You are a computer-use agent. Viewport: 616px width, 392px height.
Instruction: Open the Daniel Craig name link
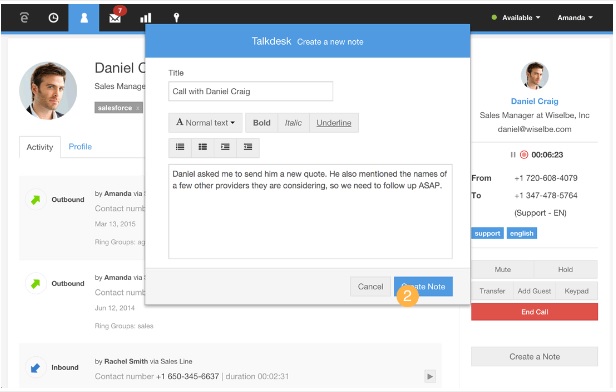pyautogui.click(x=534, y=101)
